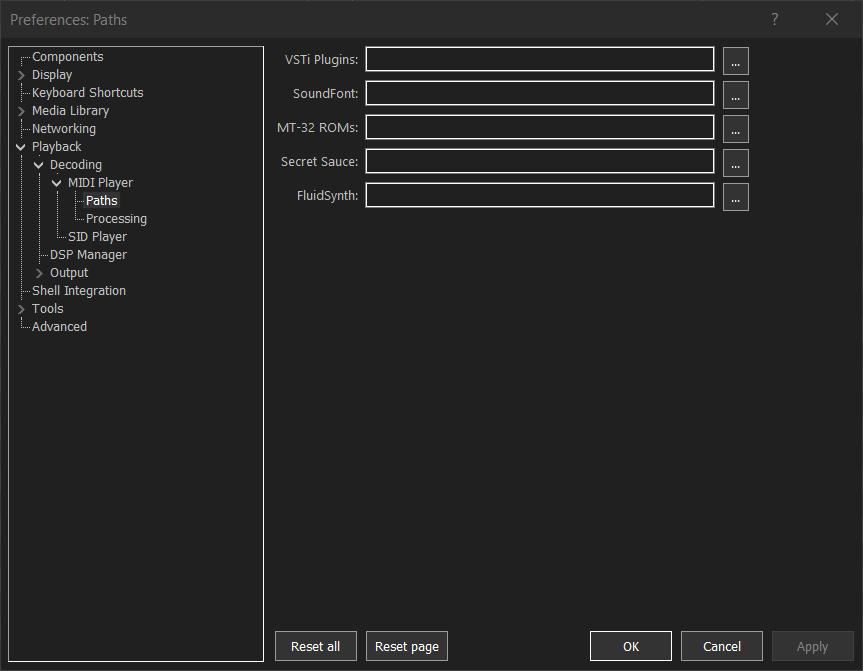Select MIDI Player in the tree
Screen dimensions: 863x671
100,183
